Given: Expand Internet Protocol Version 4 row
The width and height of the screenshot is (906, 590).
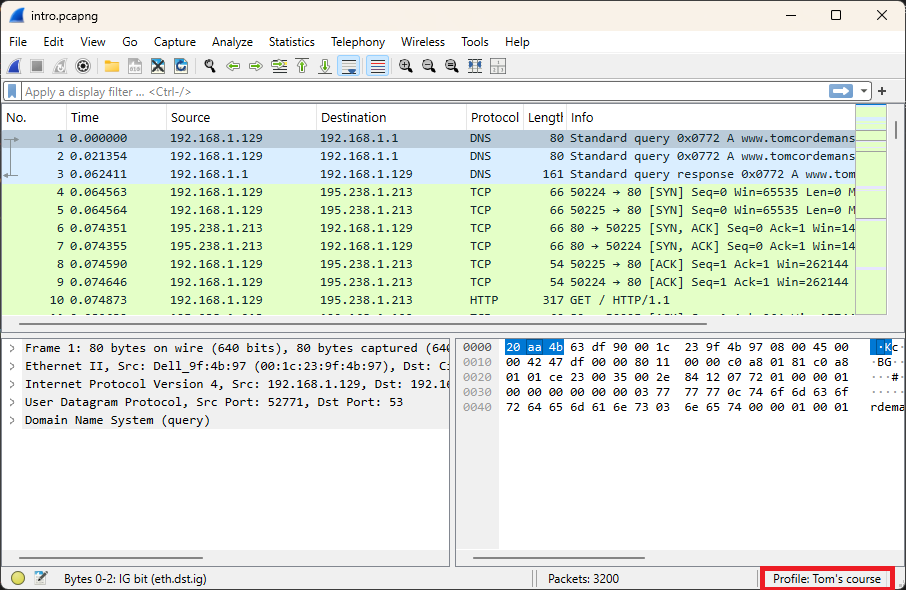Looking at the screenshot, I should tap(12, 384).
